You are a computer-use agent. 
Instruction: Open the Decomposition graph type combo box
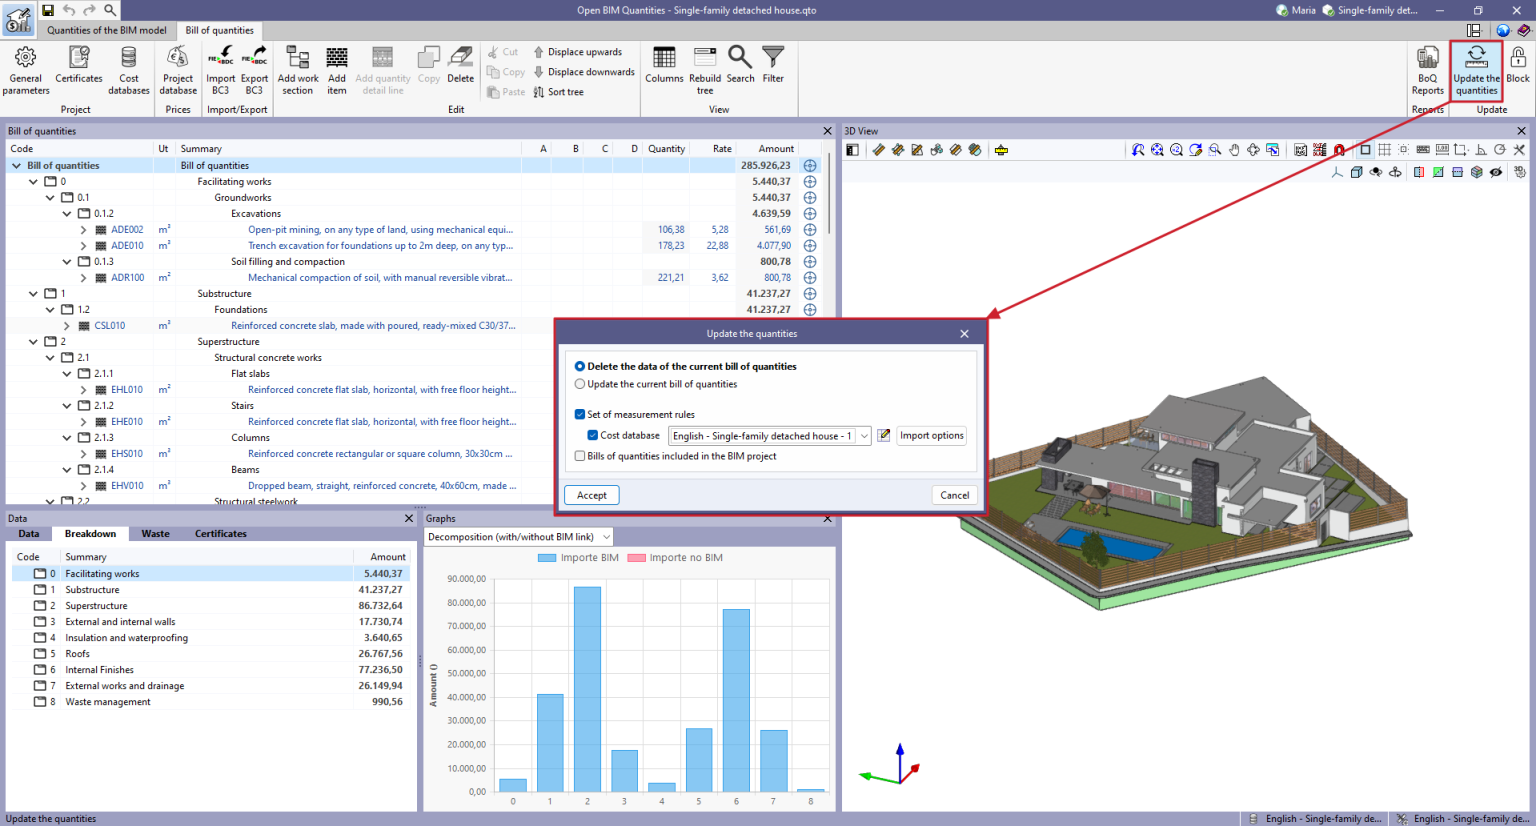(605, 537)
